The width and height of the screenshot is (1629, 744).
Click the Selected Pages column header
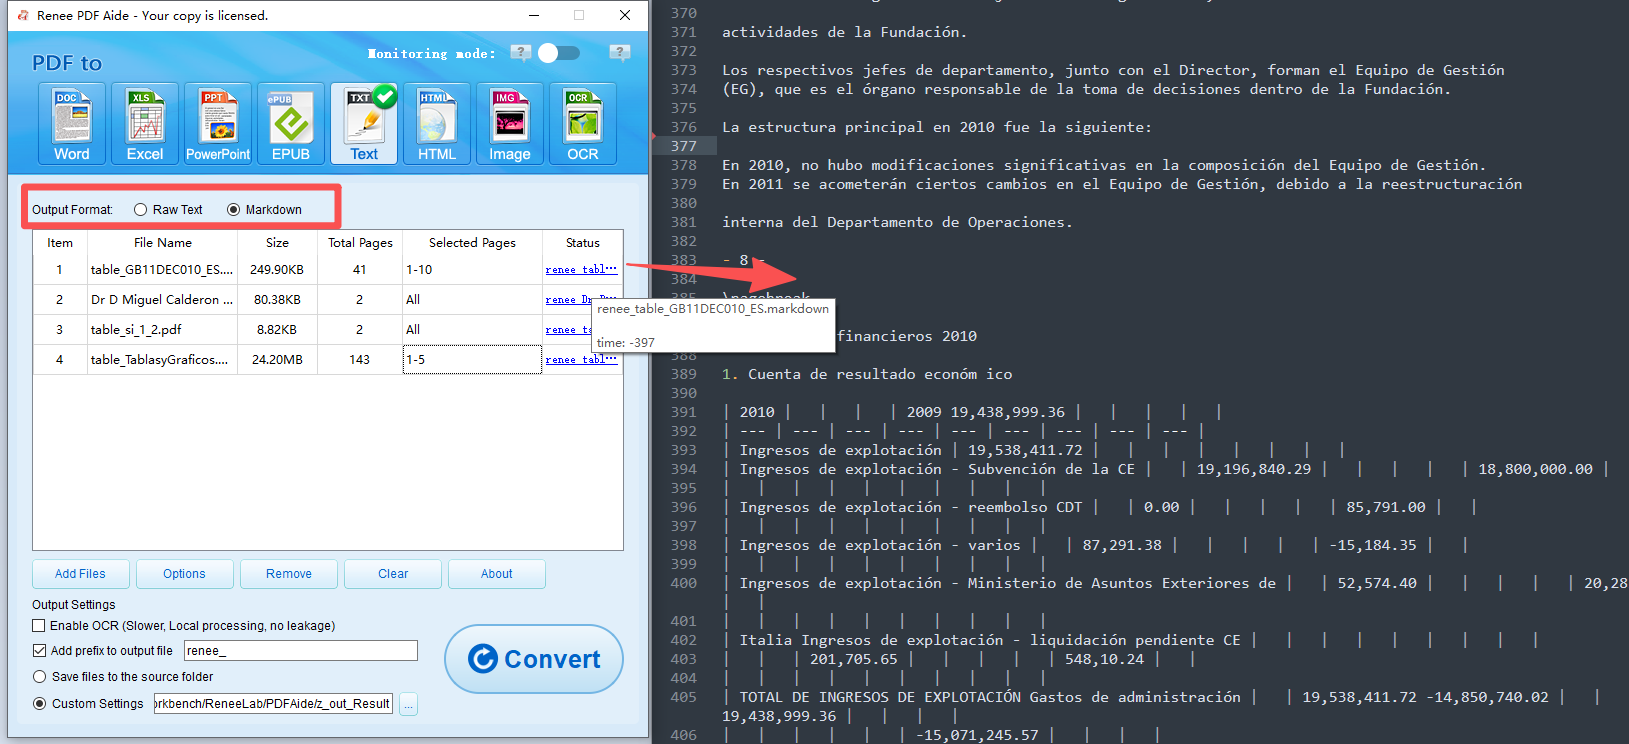pos(472,243)
